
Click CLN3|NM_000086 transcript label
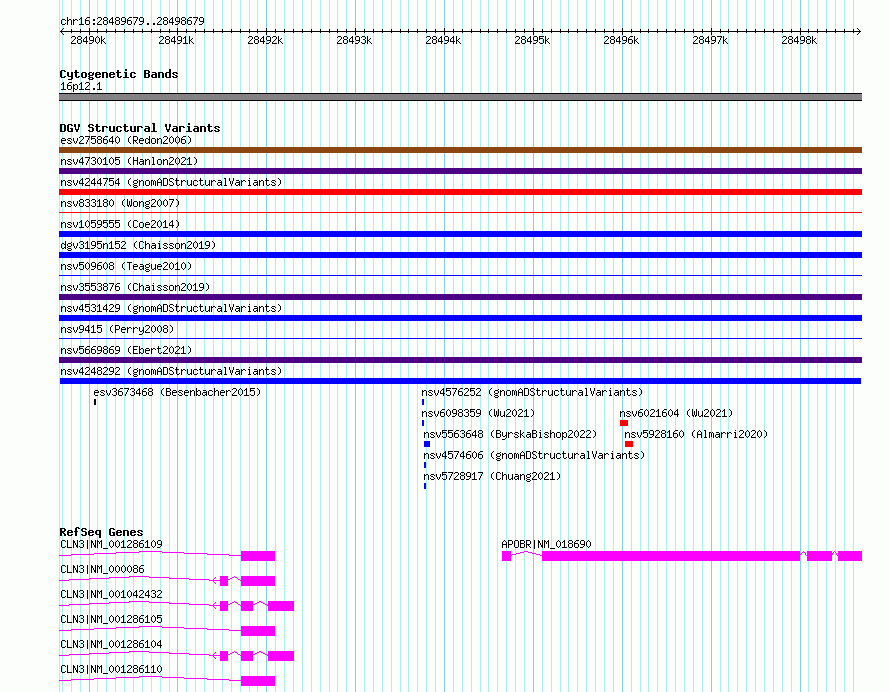tap(102, 569)
